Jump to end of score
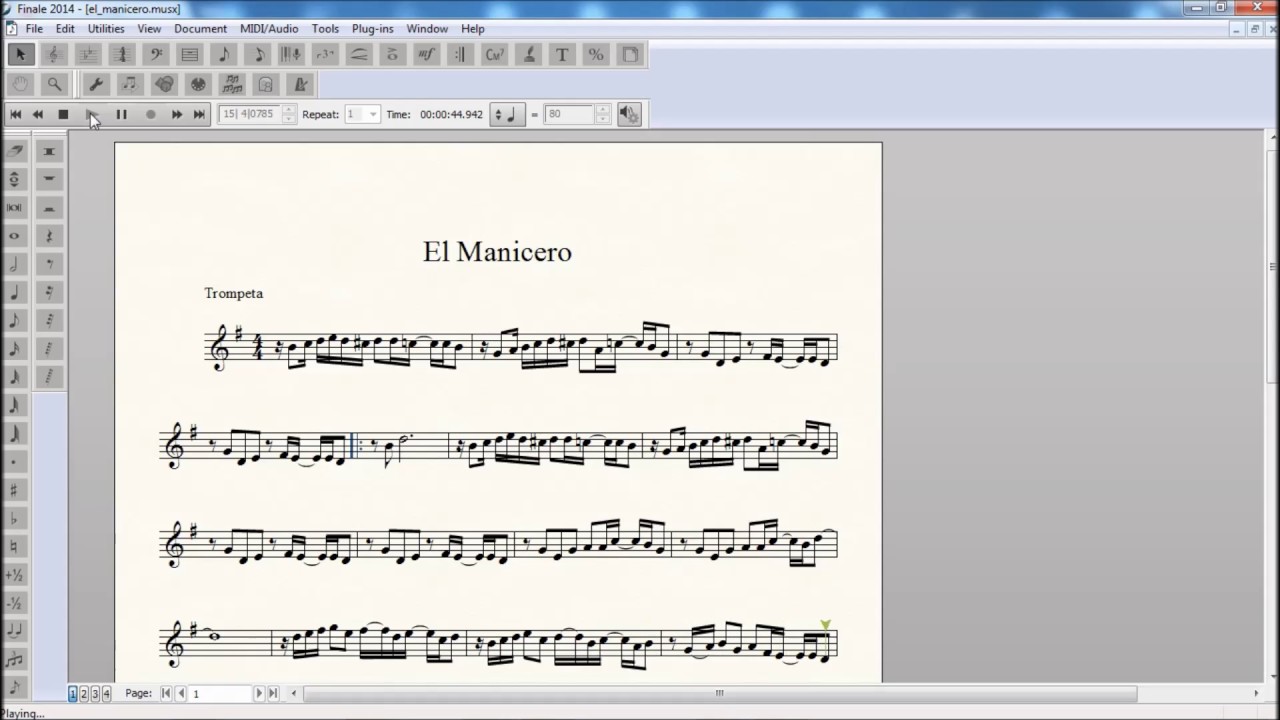This screenshot has height=720, width=1280. coord(199,114)
